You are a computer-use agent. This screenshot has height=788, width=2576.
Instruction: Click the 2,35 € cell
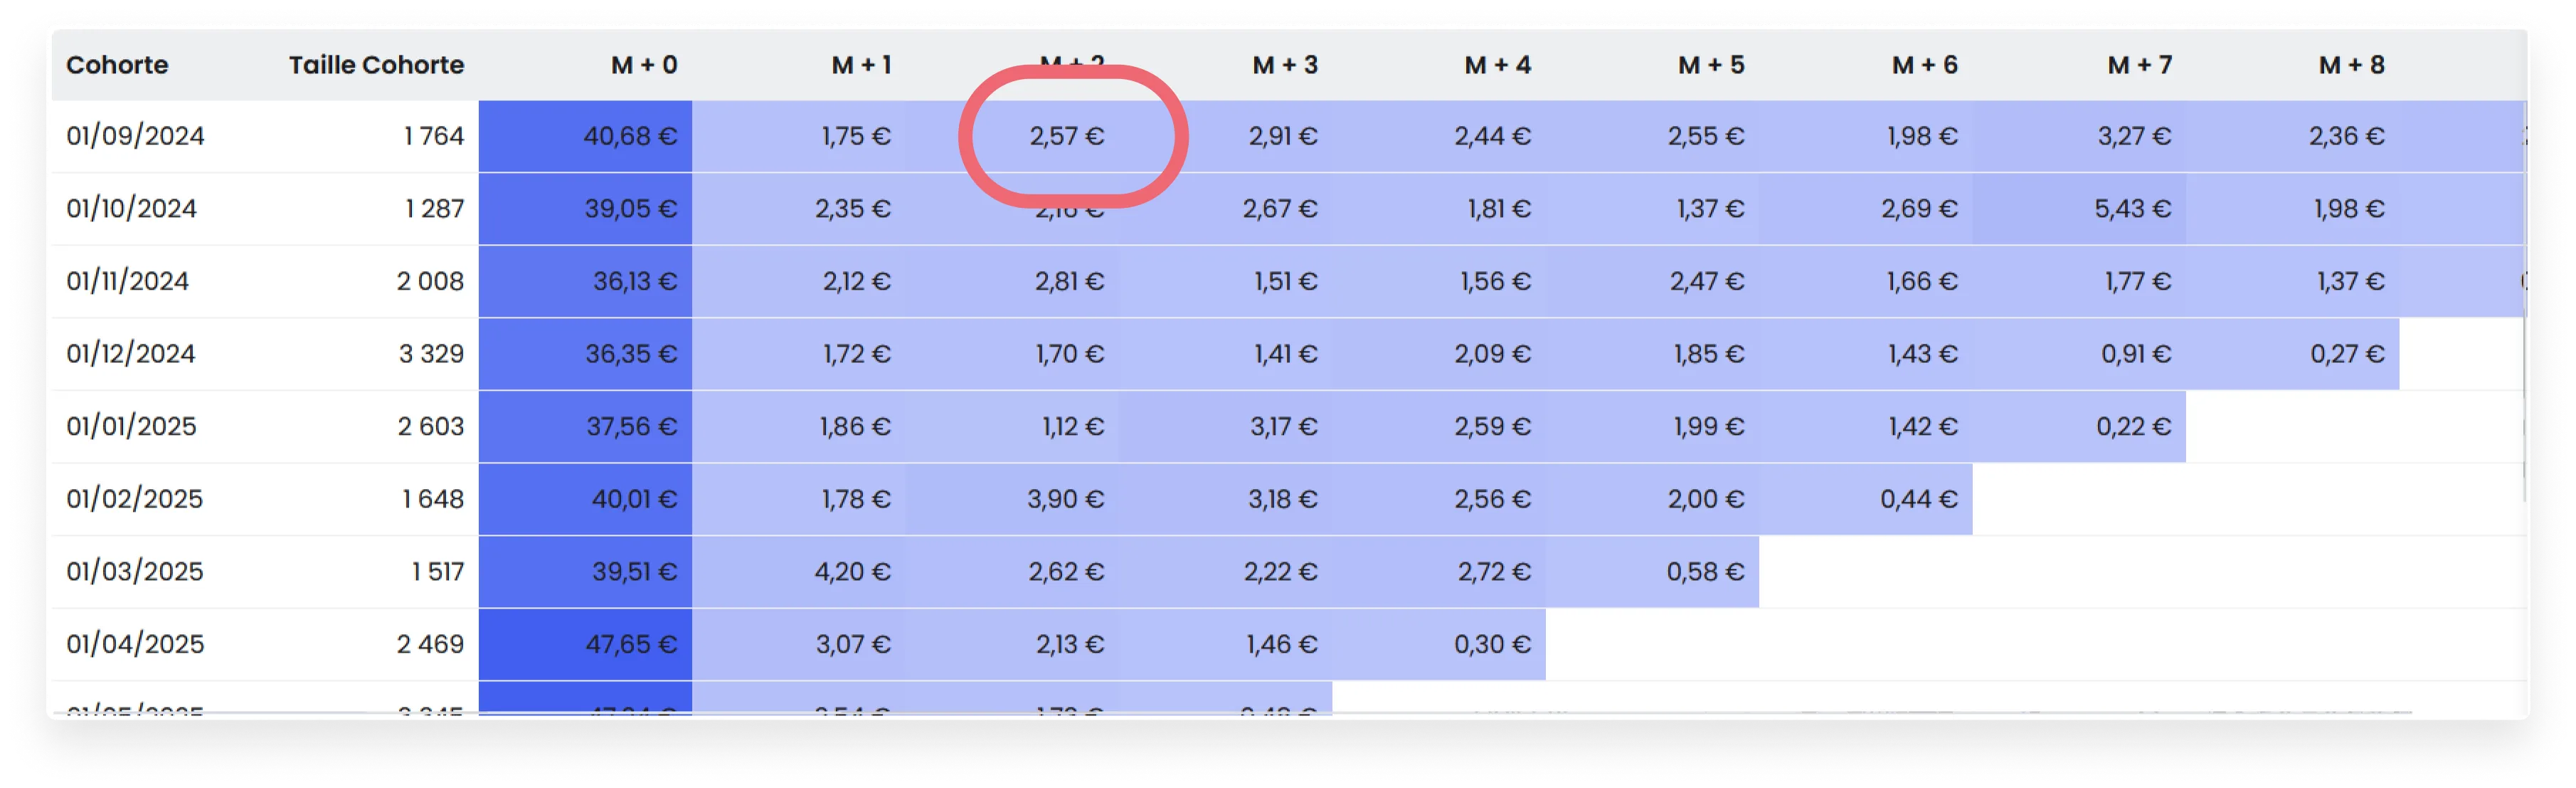[799, 209]
